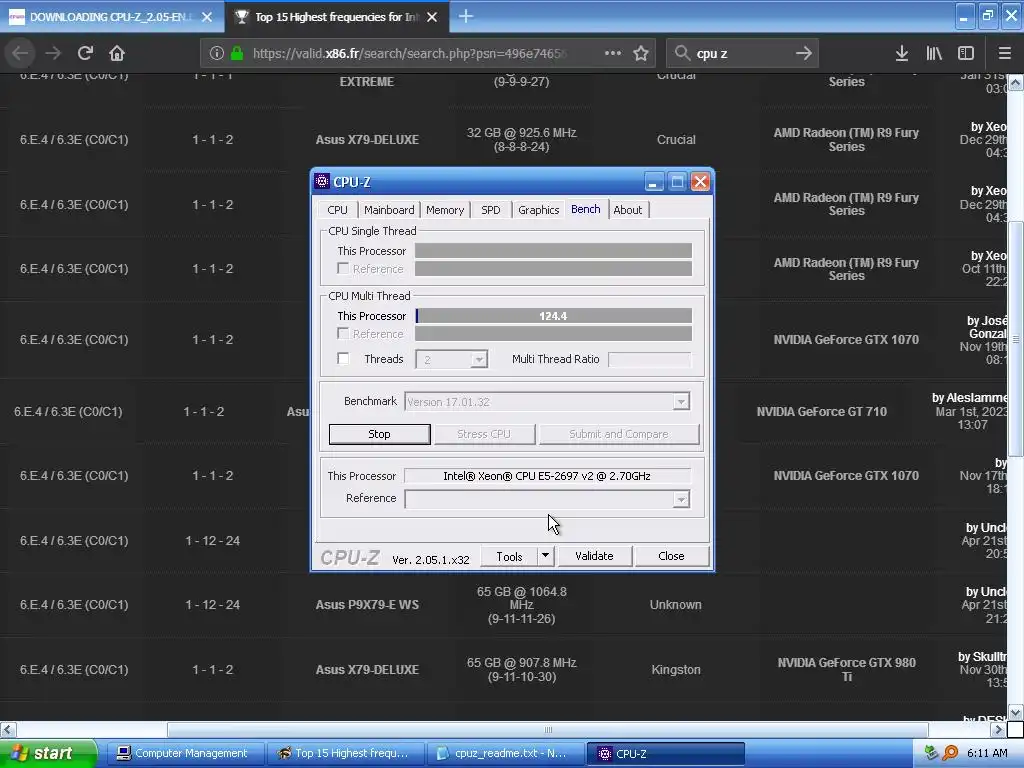Switch to the Mainboard tab

pos(389,210)
